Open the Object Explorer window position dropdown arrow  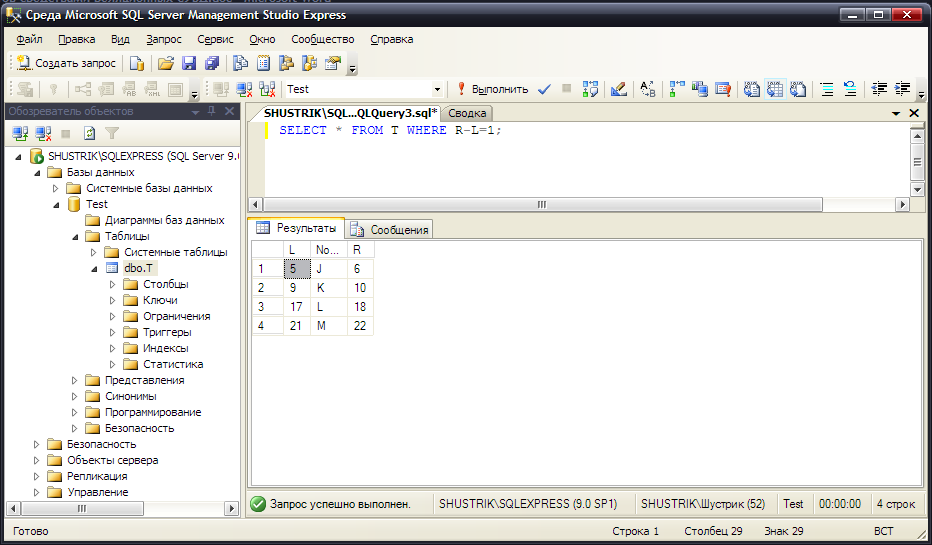[195, 112]
